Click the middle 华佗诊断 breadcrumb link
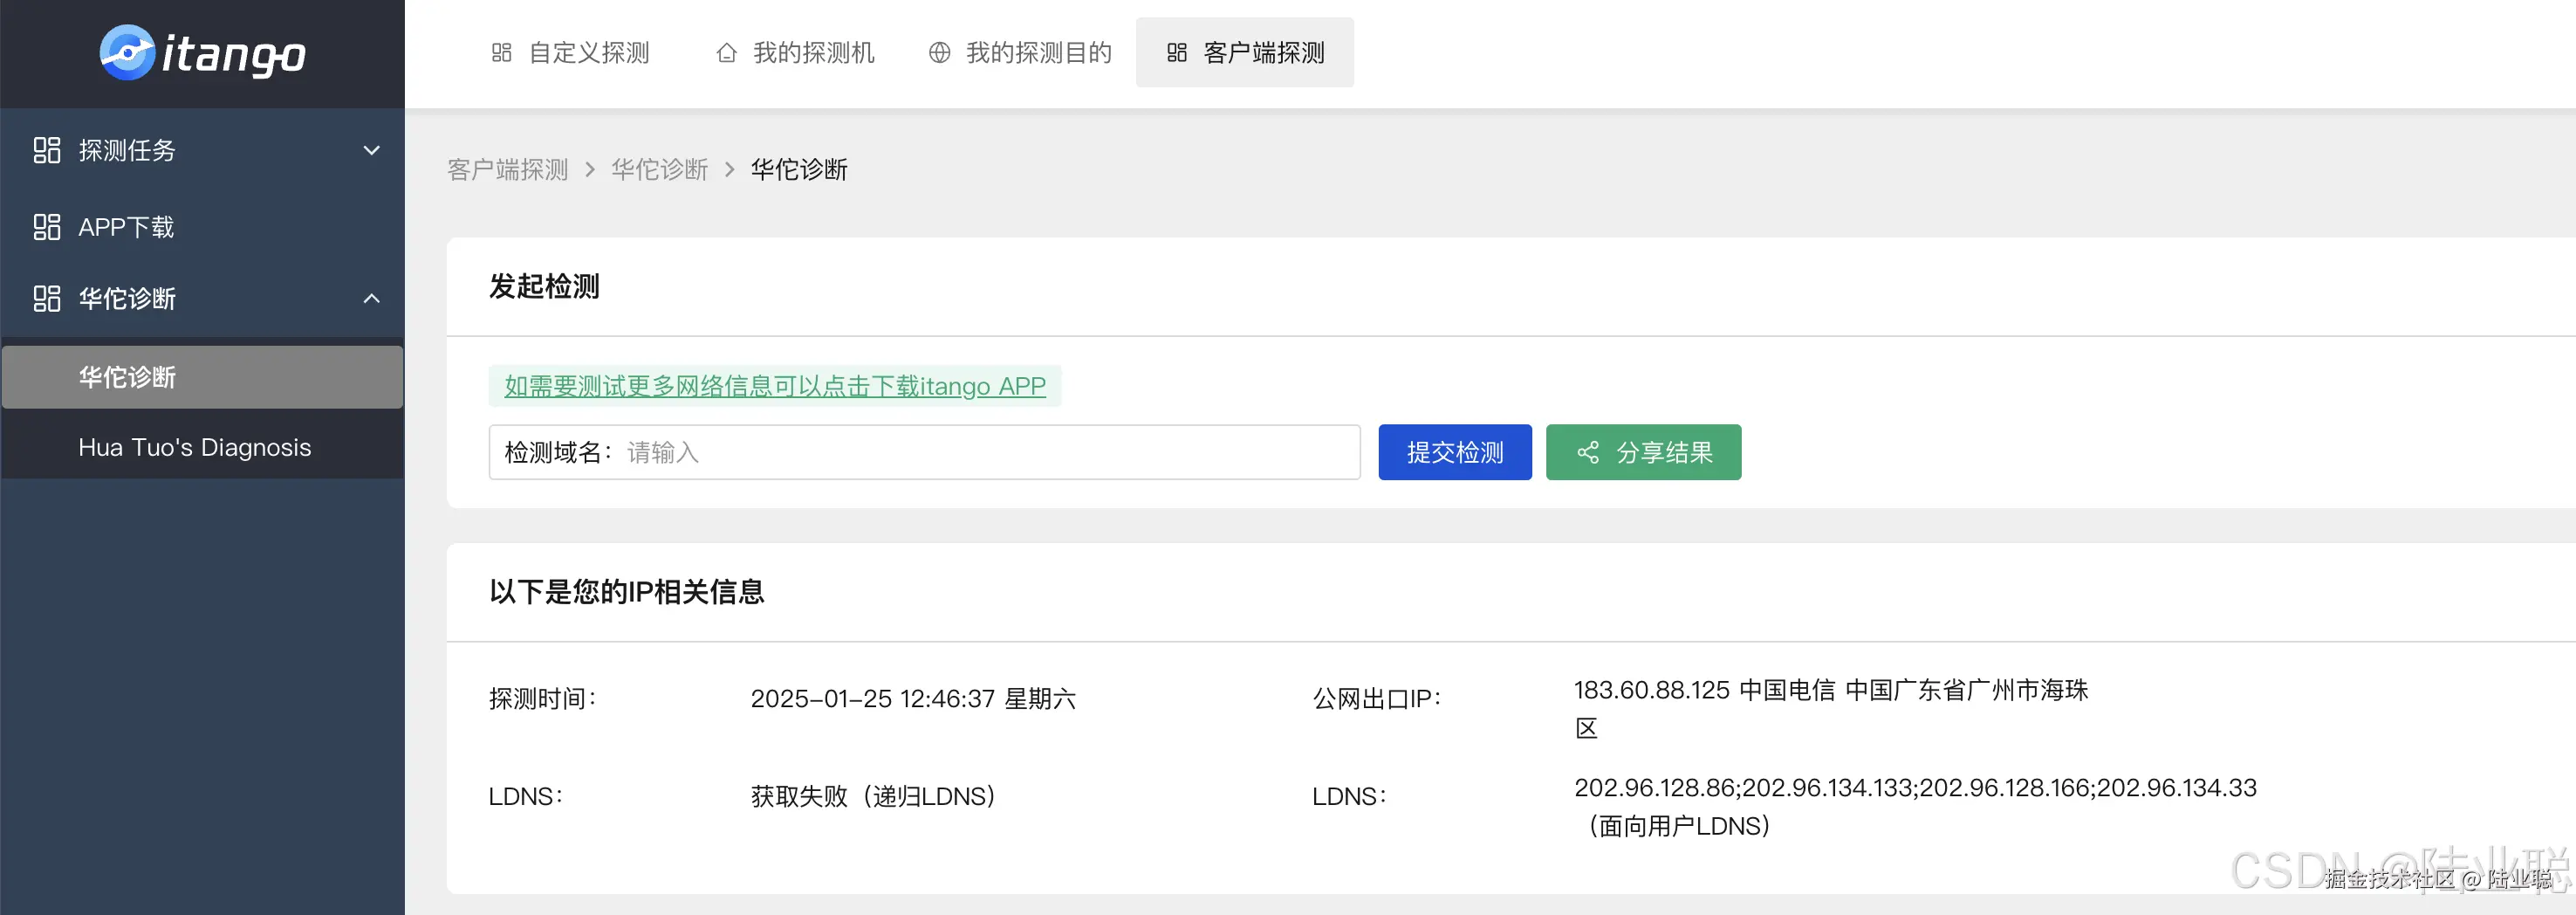 (x=659, y=170)
